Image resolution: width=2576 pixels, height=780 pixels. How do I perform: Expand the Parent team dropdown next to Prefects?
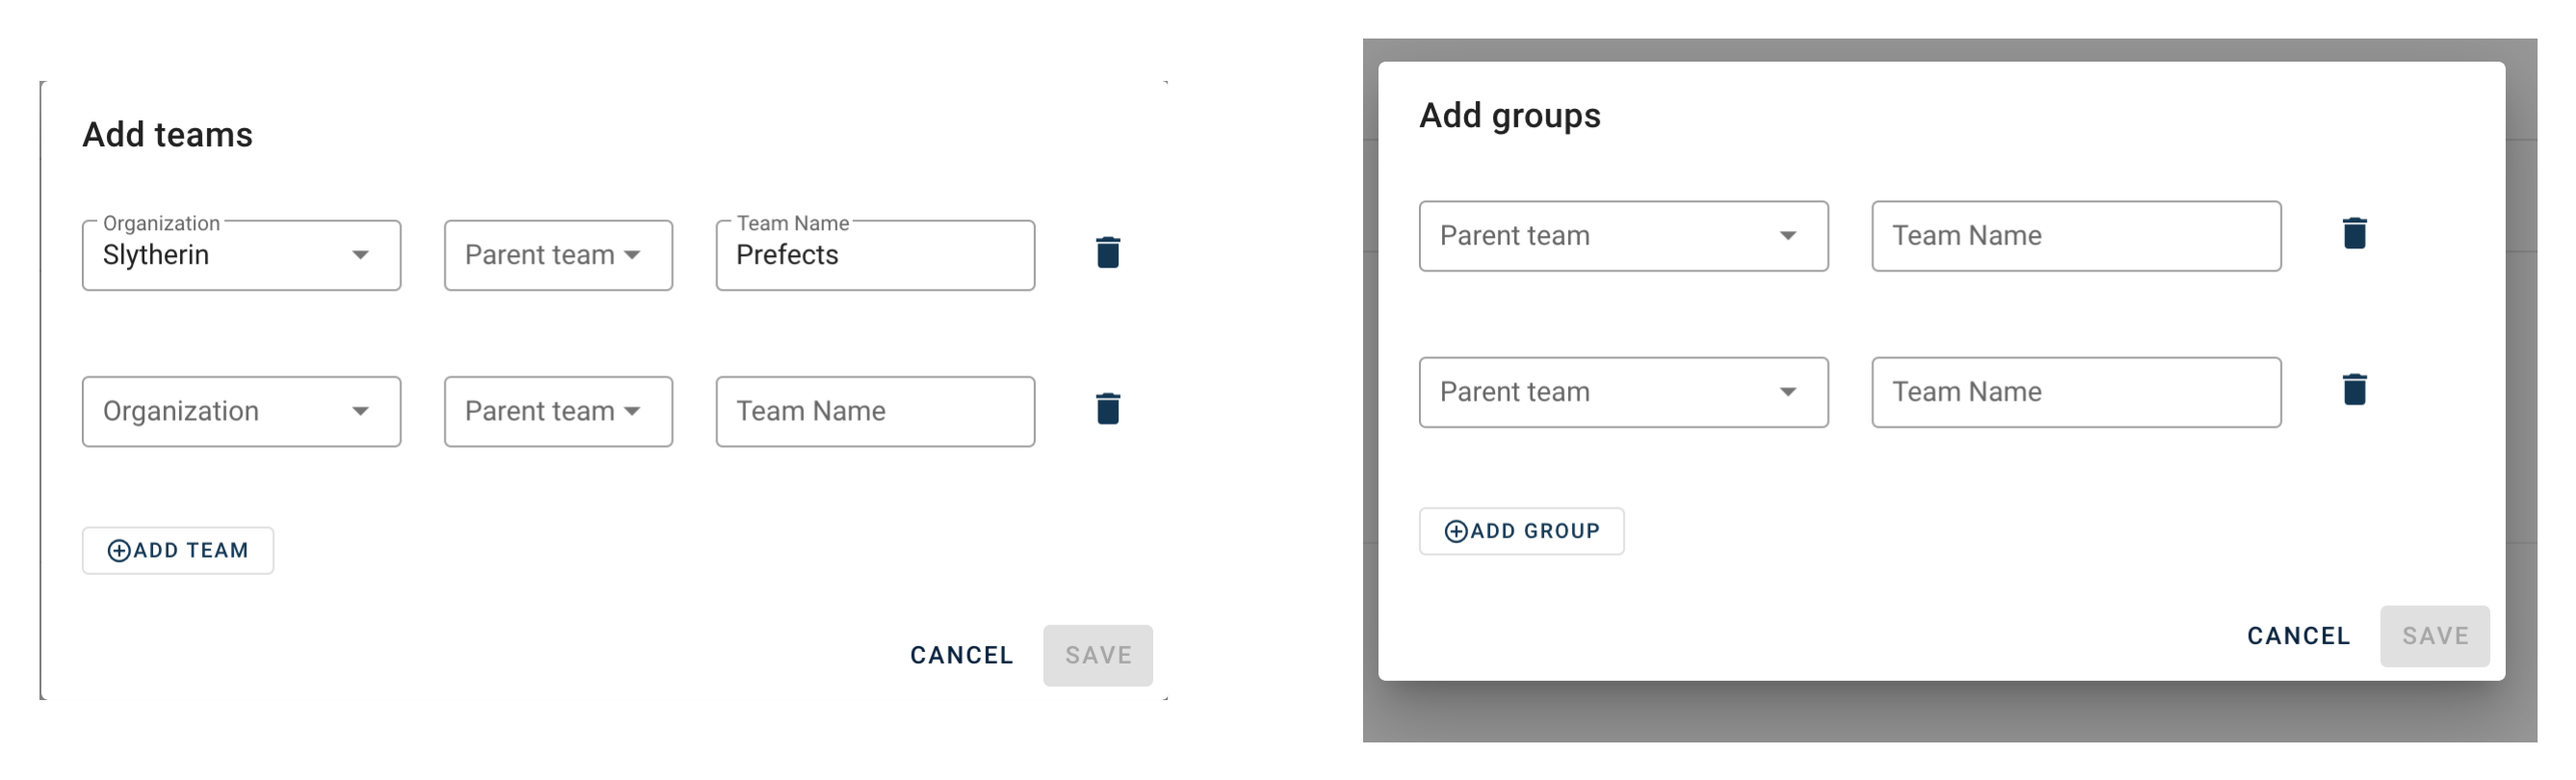coord(558,254)
